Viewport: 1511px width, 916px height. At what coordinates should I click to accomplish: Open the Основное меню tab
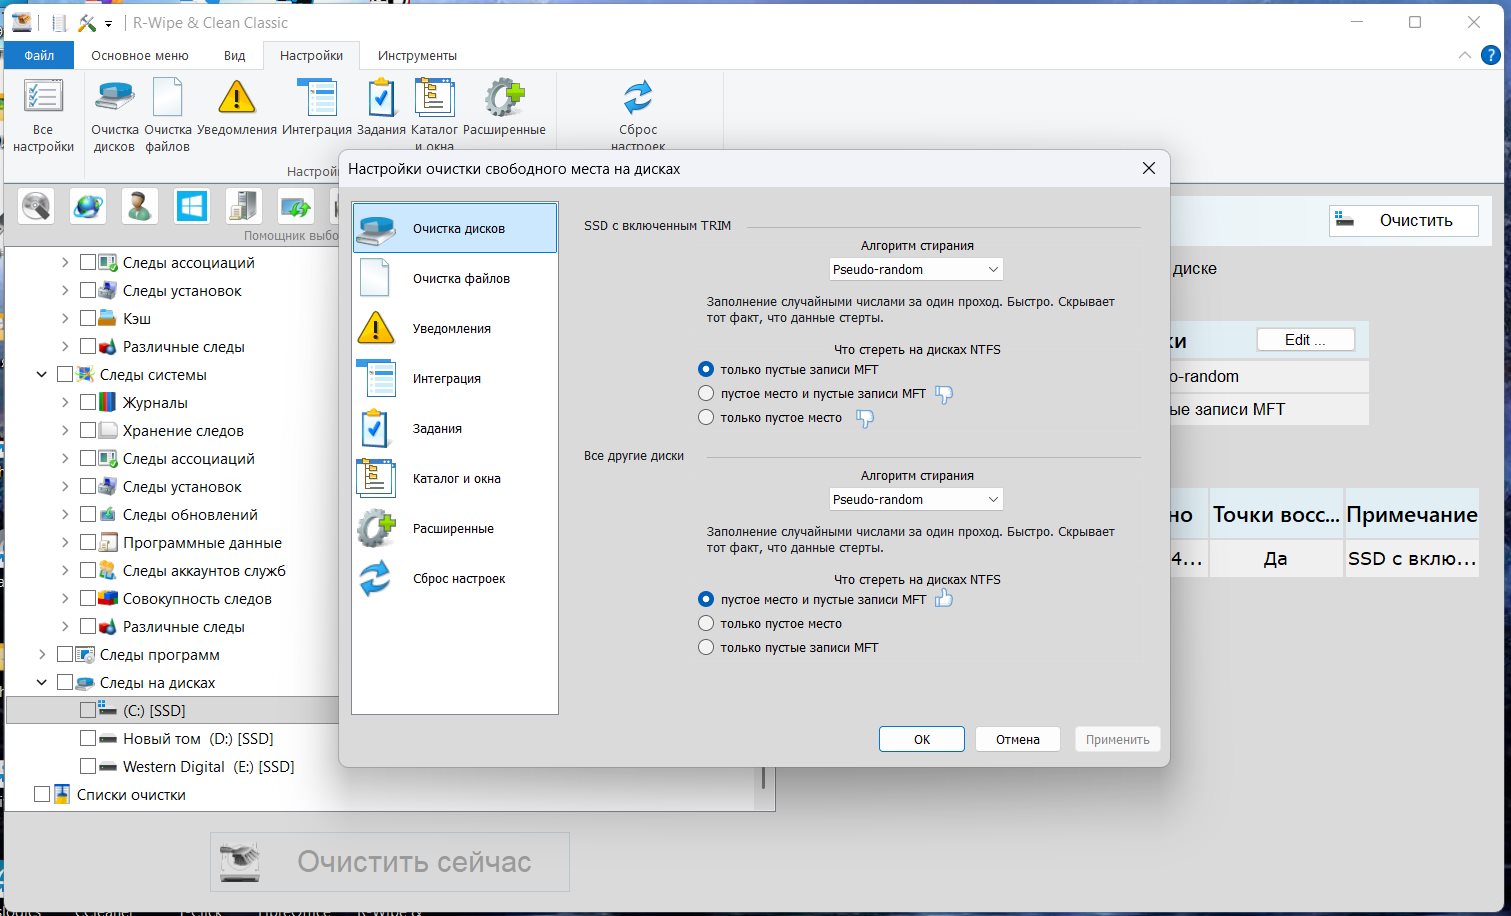point(140,56)
